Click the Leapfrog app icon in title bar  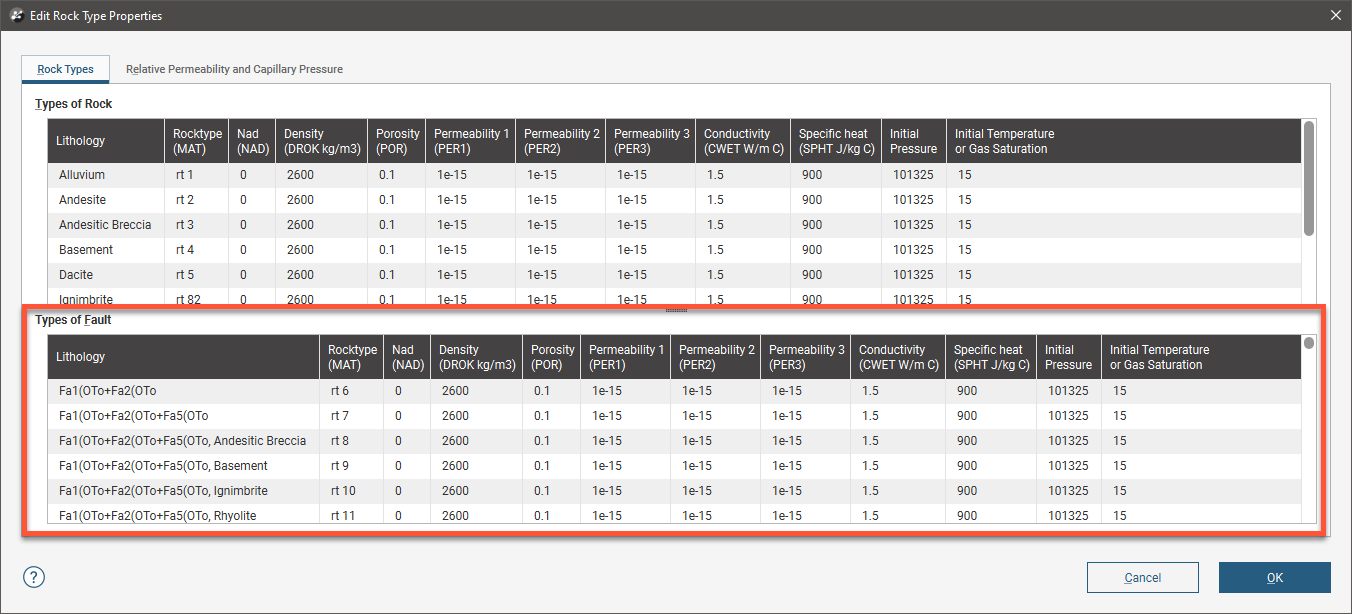coord(16,16)
